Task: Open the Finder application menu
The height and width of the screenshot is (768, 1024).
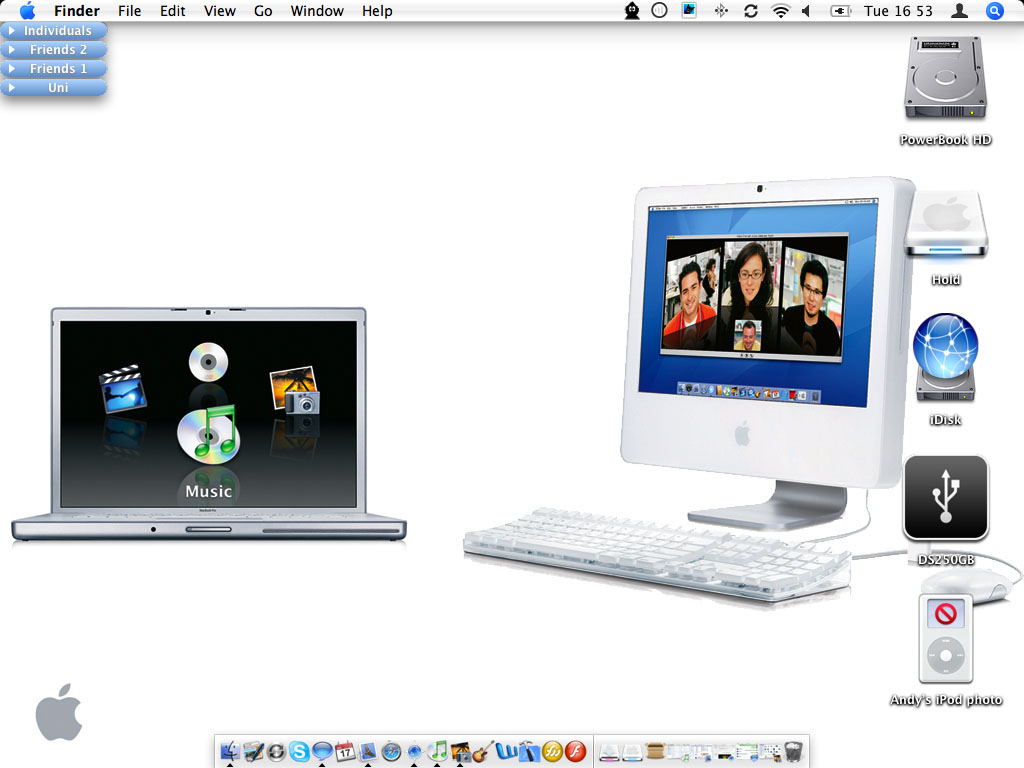Action: tap(76, 10)
